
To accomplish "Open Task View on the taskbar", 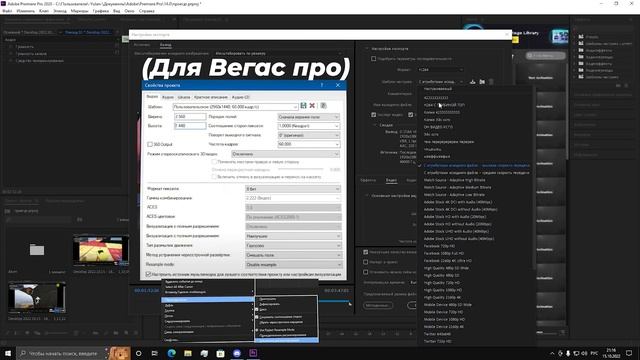I will coord(155,353).
